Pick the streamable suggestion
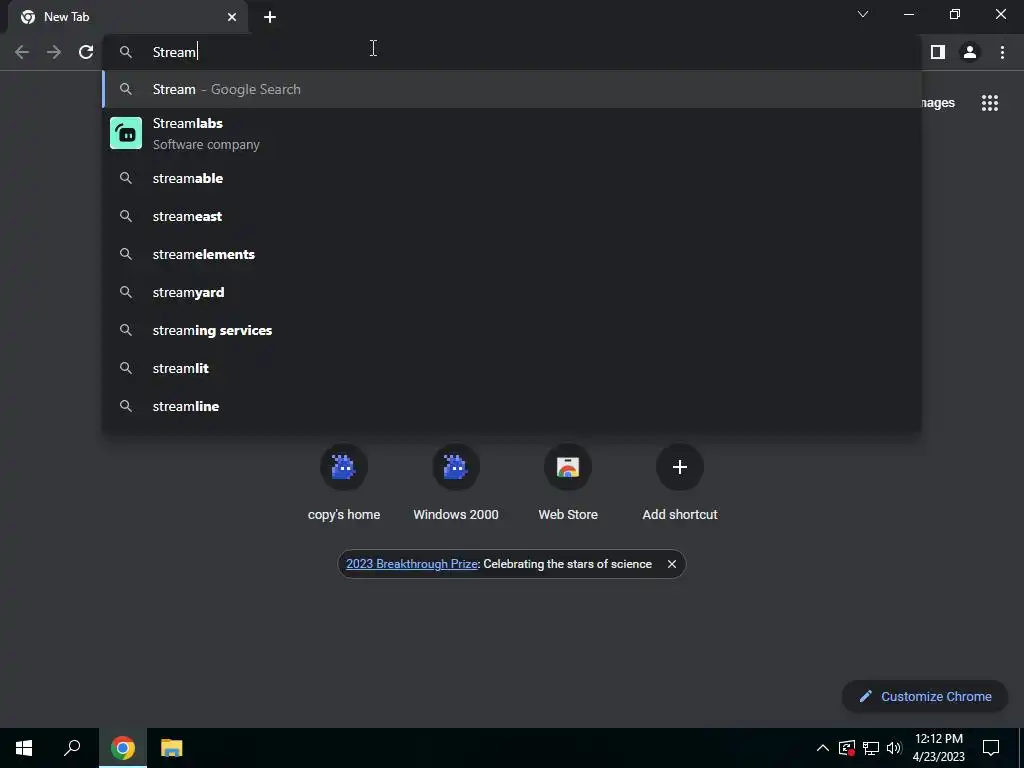The height and width of the screenshot is (768, 1024). [513, 178]
